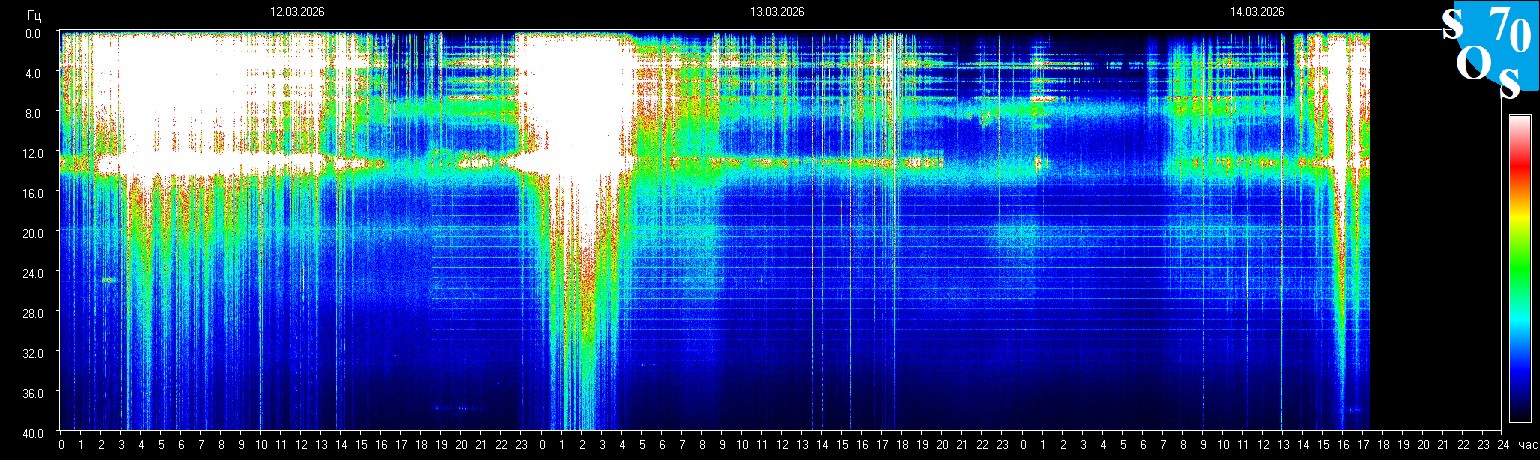This screenshot has width=1540, height=460.
Task: Select the 12.03.2026 date label
Action: 297,12
